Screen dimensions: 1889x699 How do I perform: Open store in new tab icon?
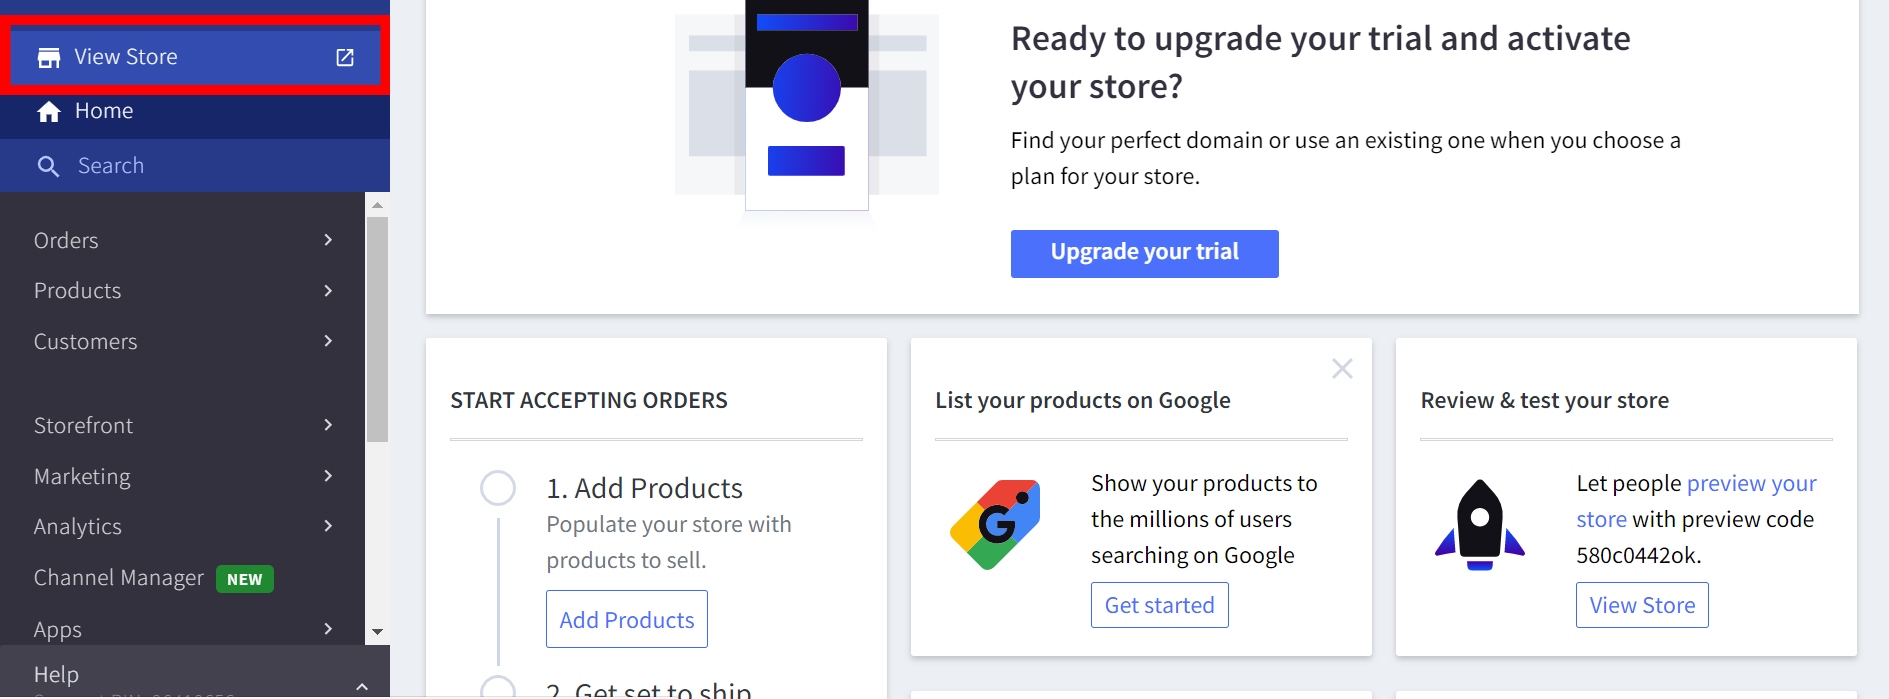345,58
